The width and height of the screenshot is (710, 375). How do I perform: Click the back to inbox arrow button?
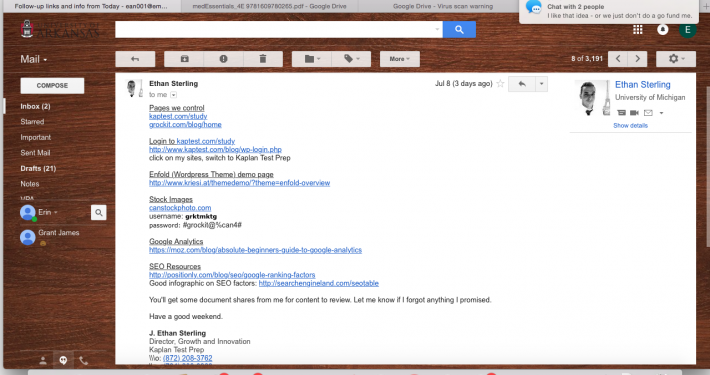coord(135,59)
